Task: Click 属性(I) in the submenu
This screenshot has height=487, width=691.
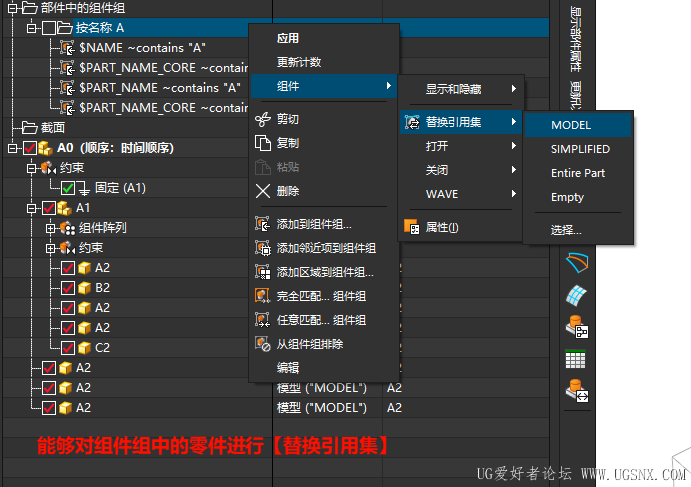Action: [461, 227]
